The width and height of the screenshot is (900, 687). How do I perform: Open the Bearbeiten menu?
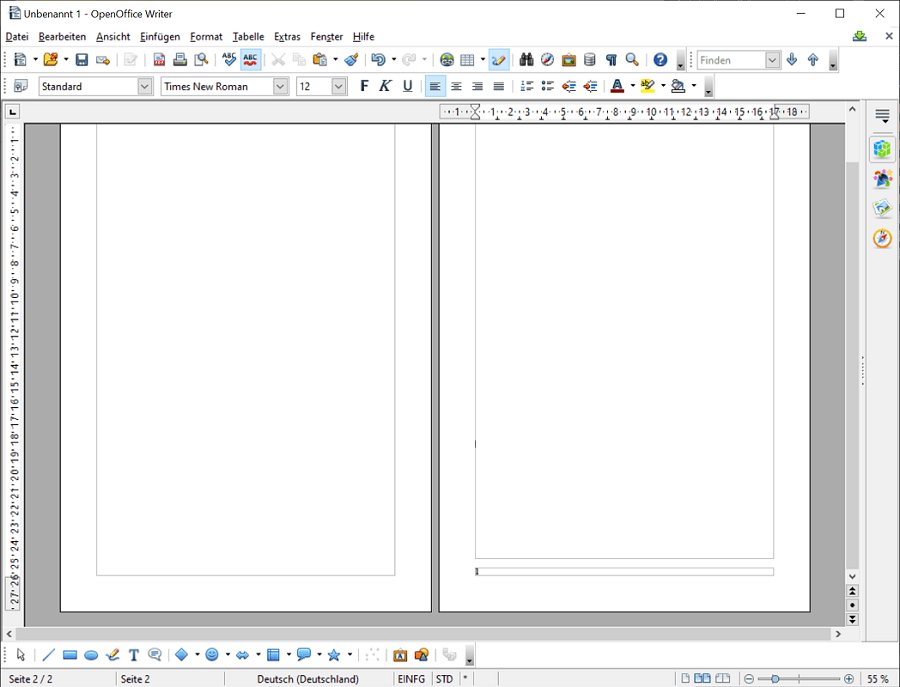62,37
